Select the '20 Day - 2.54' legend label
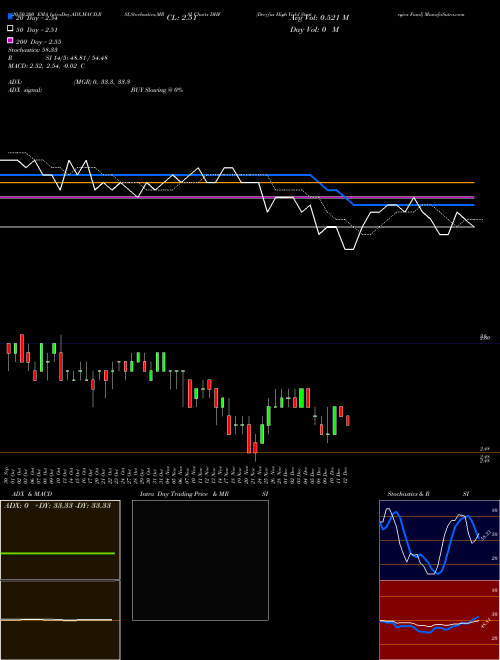This screenshot has height=660, width=500. tap(37, 18)
